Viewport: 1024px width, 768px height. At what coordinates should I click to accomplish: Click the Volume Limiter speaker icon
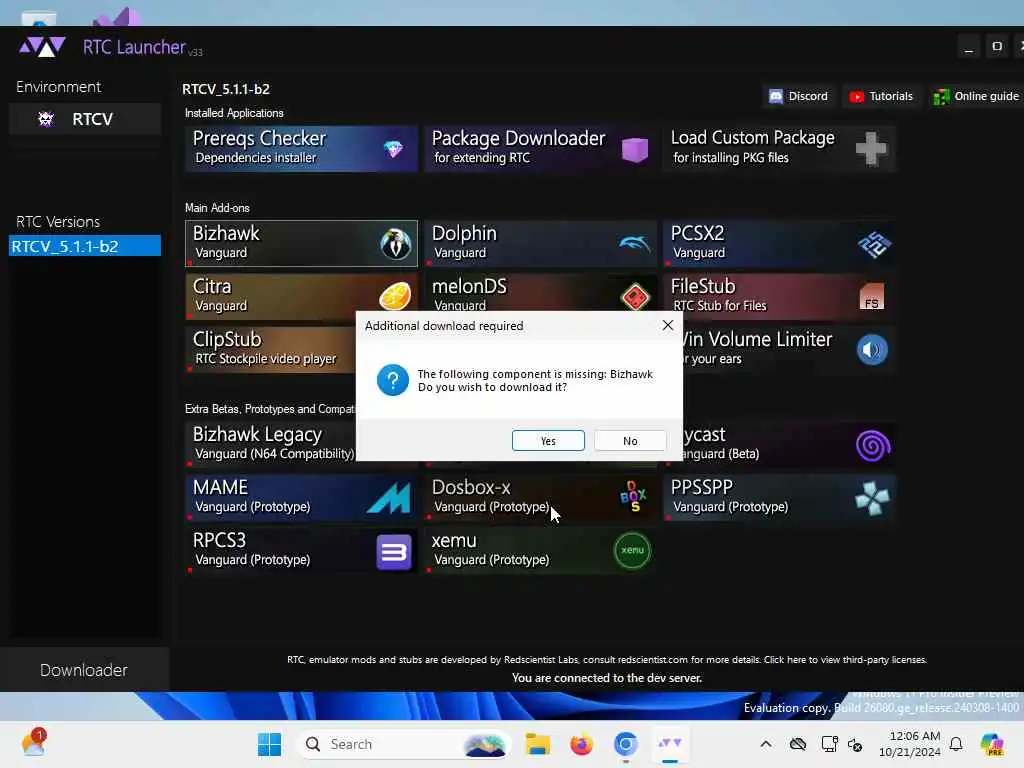coord(872,350)
